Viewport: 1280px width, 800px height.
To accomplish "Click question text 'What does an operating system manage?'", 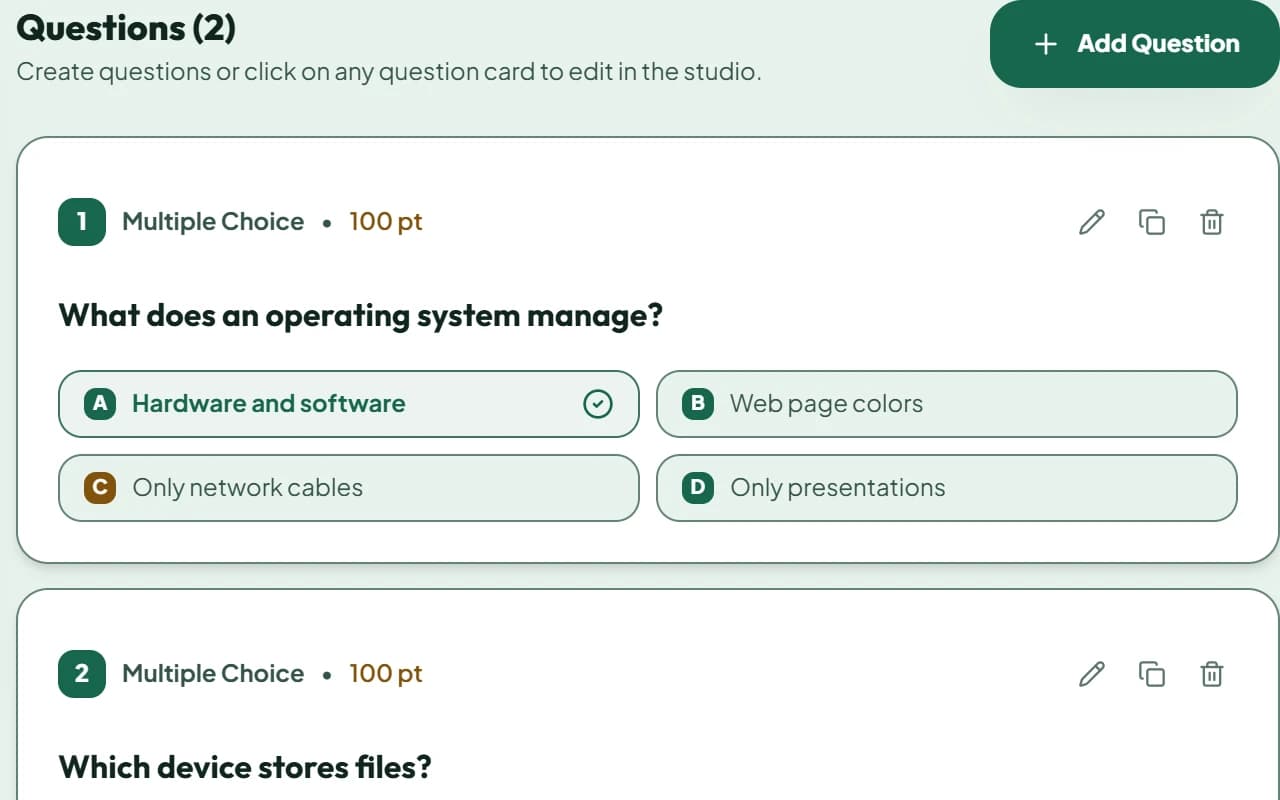I will point(361,317).
